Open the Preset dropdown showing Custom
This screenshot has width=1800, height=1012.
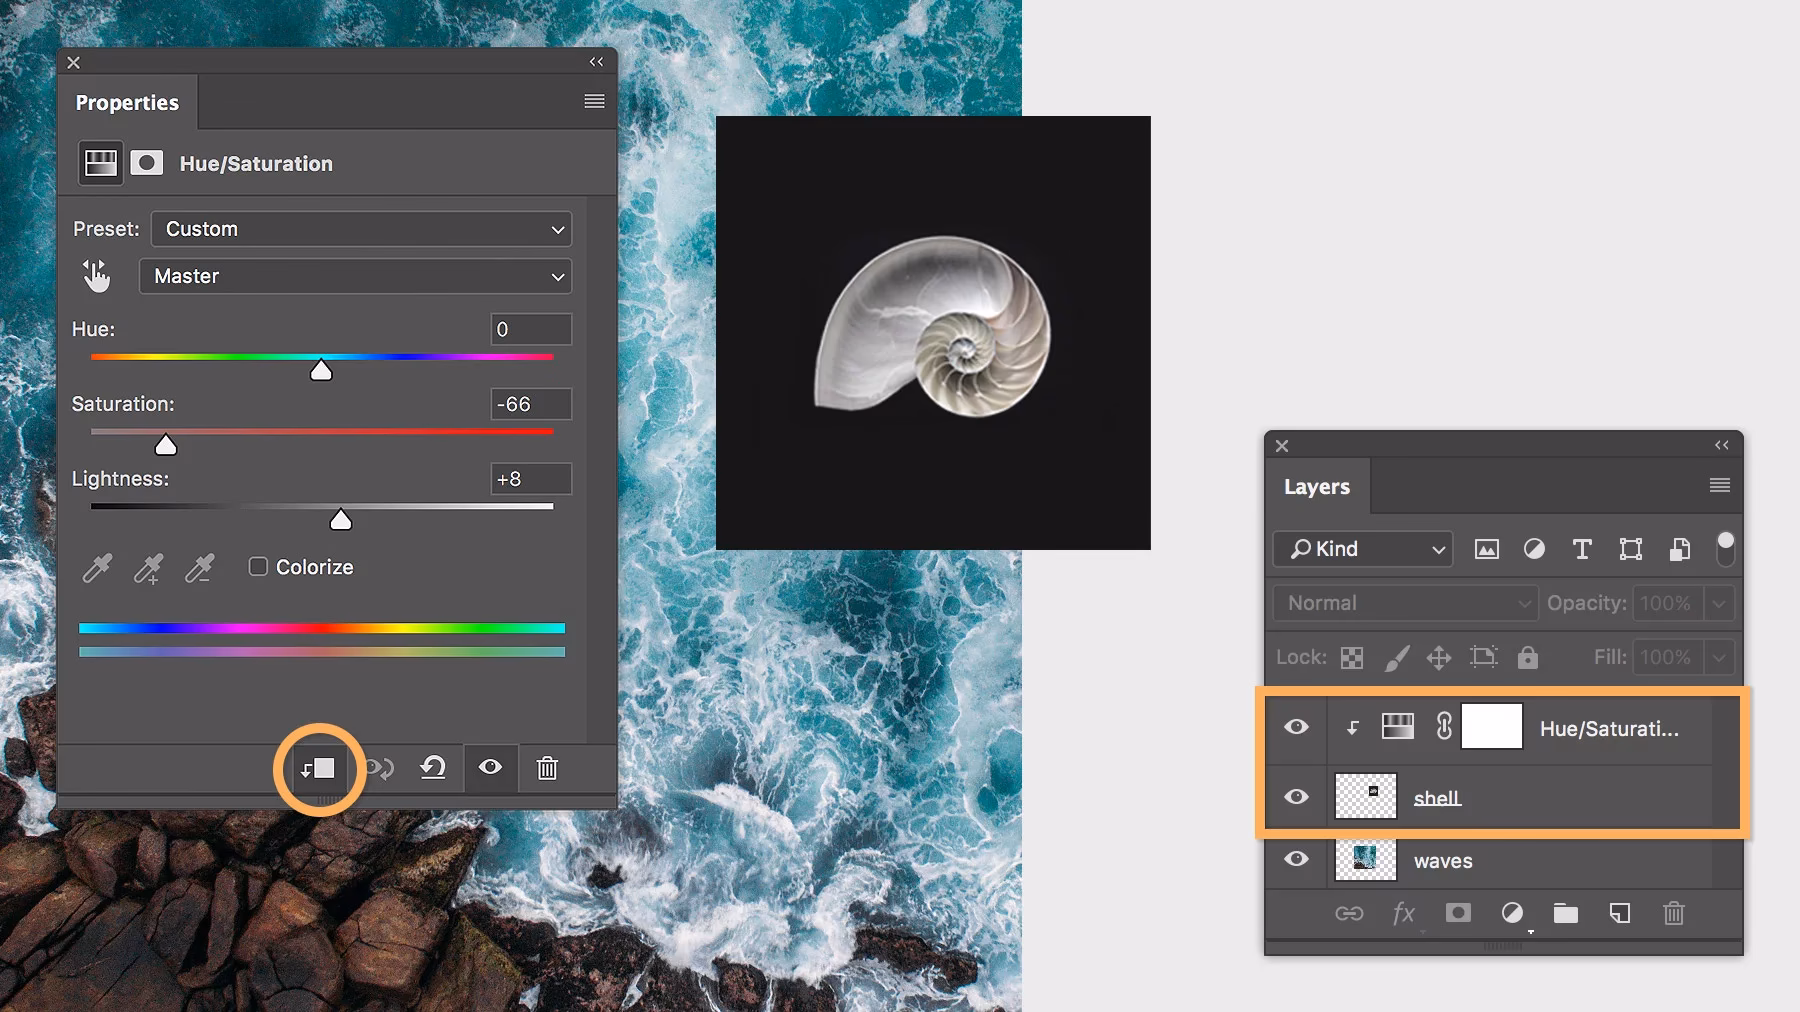pyautogui.click(x=360, y=228)
